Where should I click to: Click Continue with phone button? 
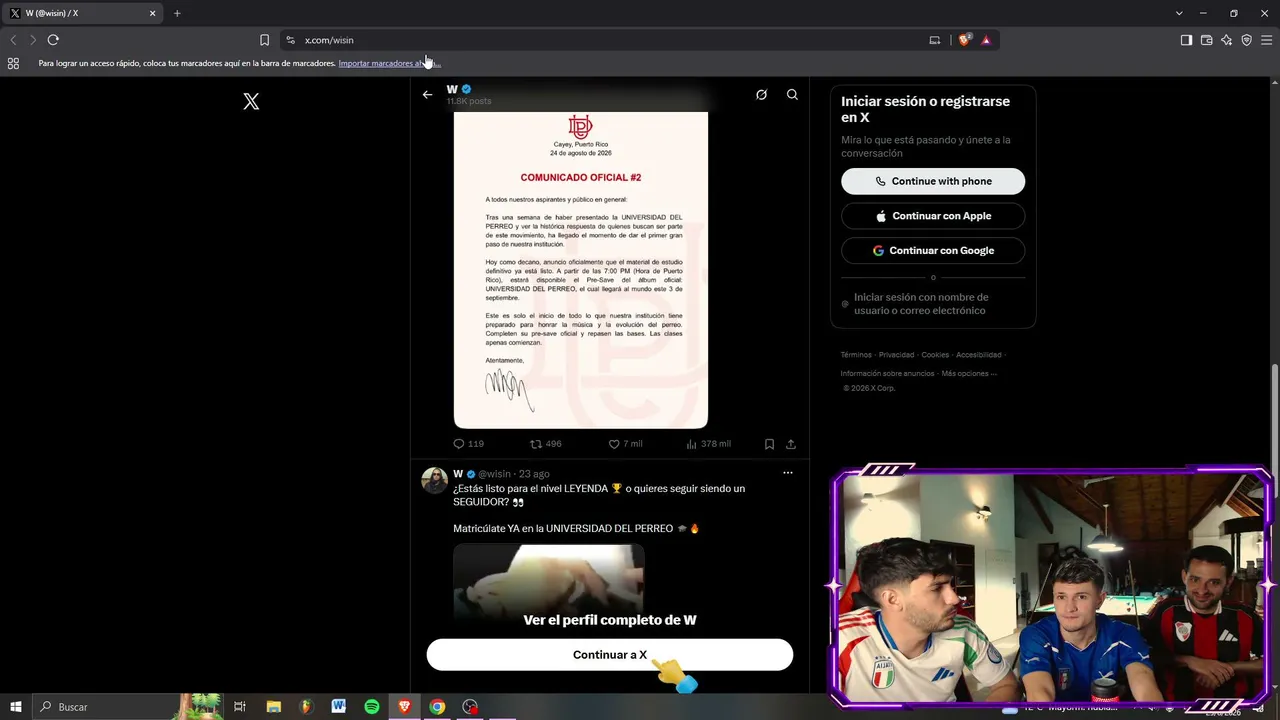tap(933, 181)
